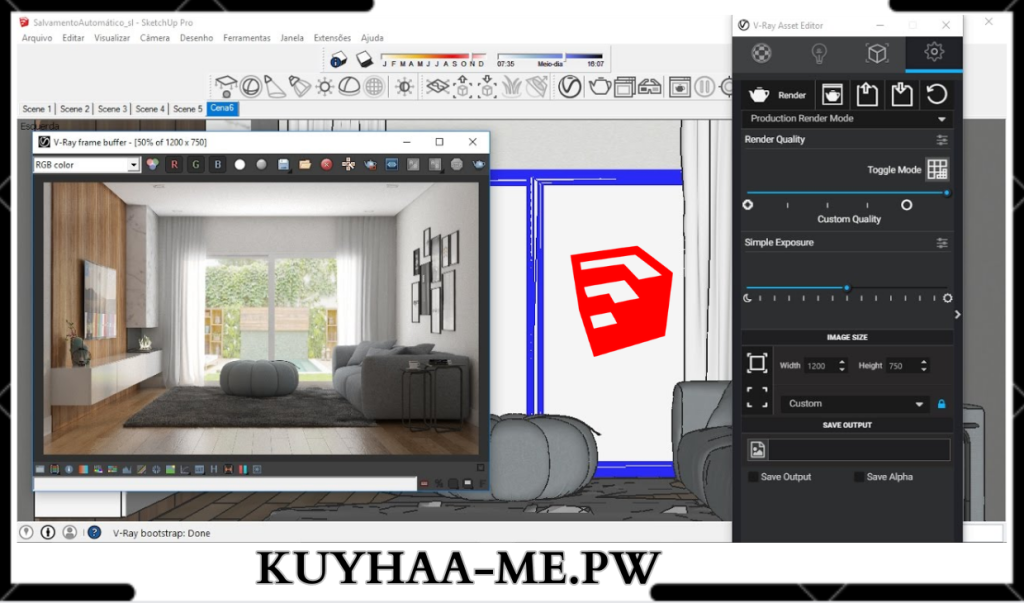Open Geometry tab in Asset Editor
This screenshot has height=603, width=1024.
[x=876, y=53]
